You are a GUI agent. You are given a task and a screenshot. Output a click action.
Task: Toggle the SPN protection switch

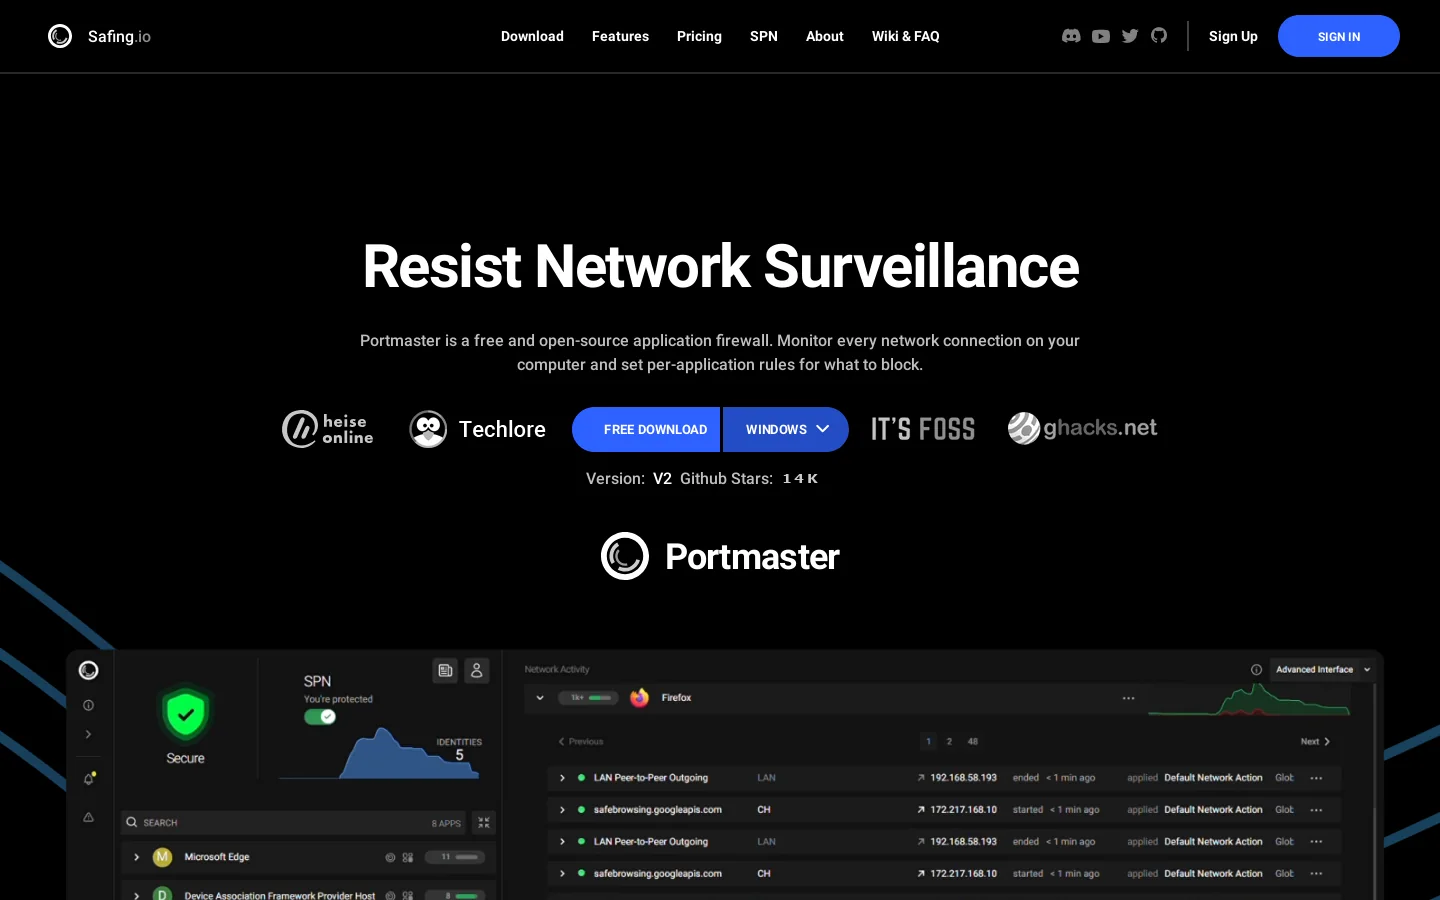click(320, 716)
